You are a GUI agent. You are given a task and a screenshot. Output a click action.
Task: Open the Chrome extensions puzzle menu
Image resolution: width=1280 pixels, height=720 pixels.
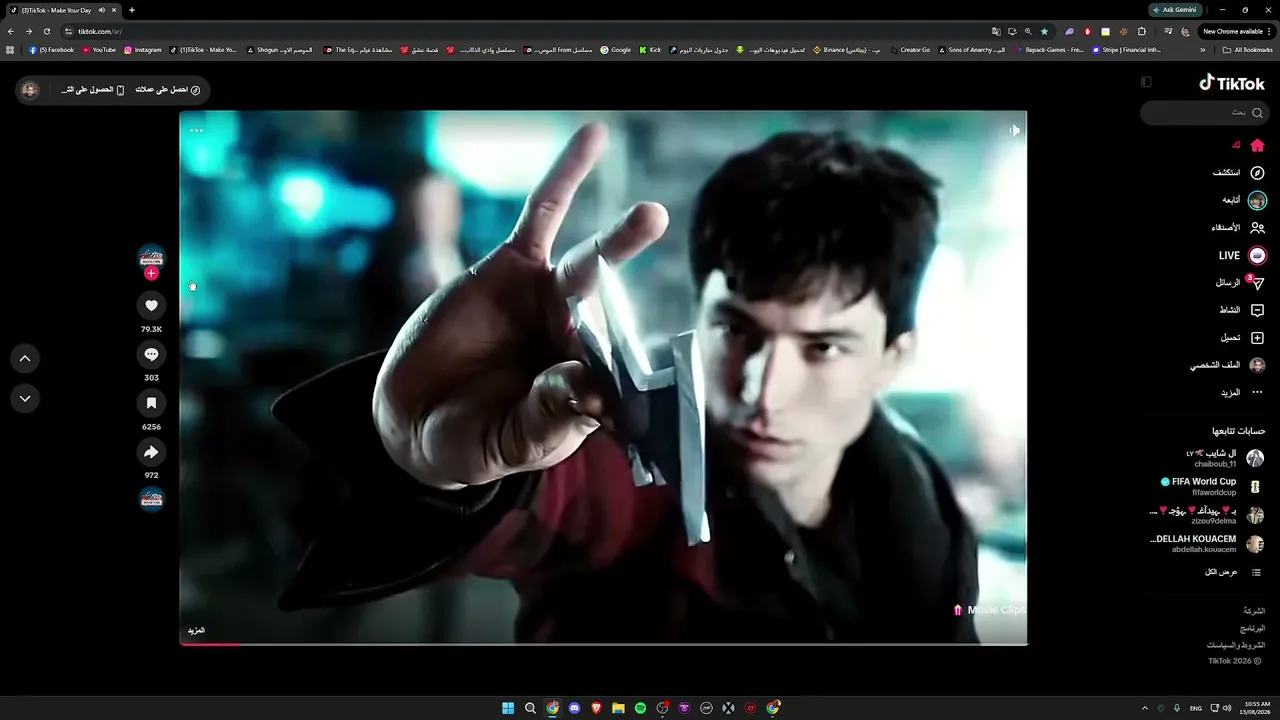(1141, 31)
